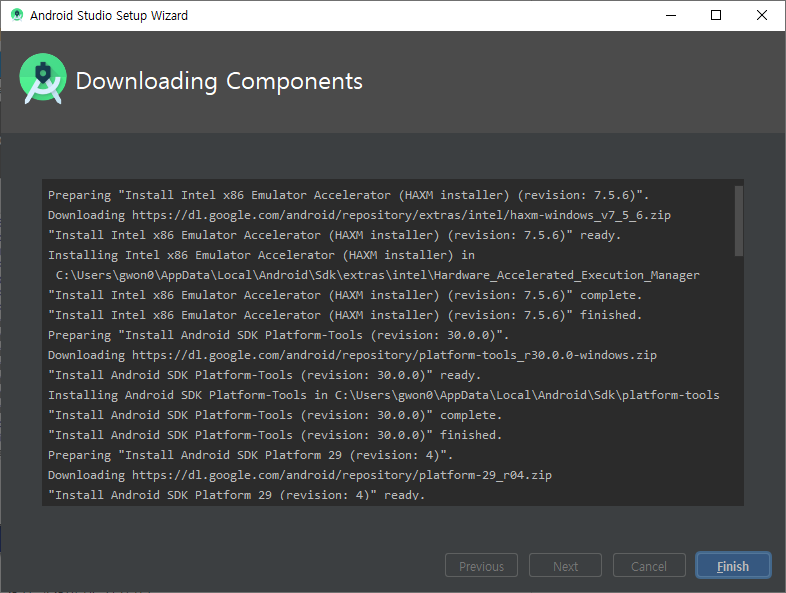This screenshot has height=593, width=786.
Task: Click the HAXM installer 'finished.' log line
Action: pyautogui.click(x=345, y=315)
